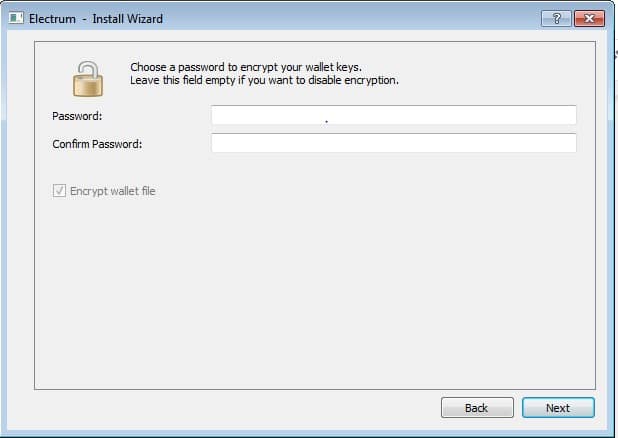The width and height of the screenshot is (618, 438).
Task: Click the 'Confirm Password:' label
Action: 97,144
